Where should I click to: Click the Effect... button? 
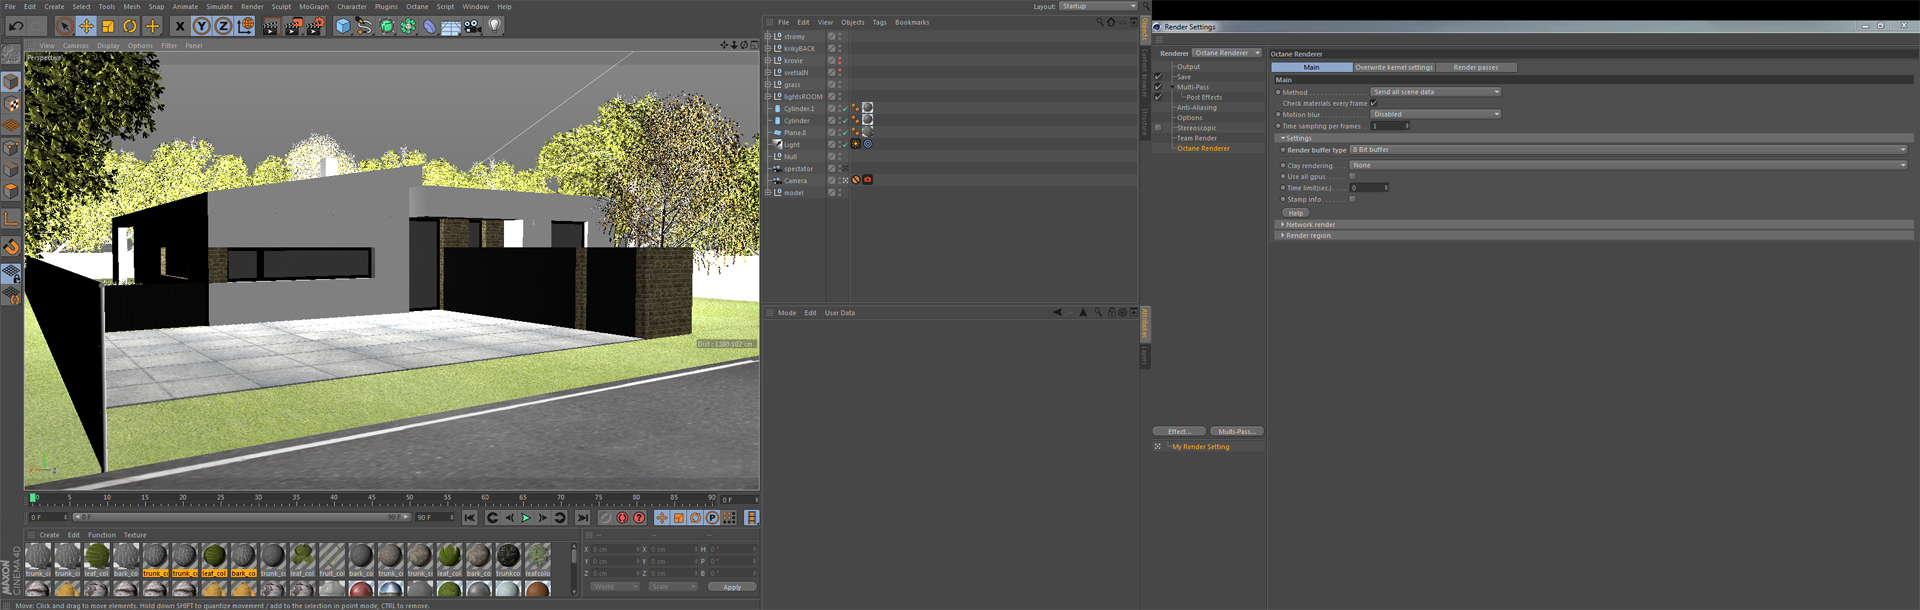pyautogui.click(x=1179, y=432)
